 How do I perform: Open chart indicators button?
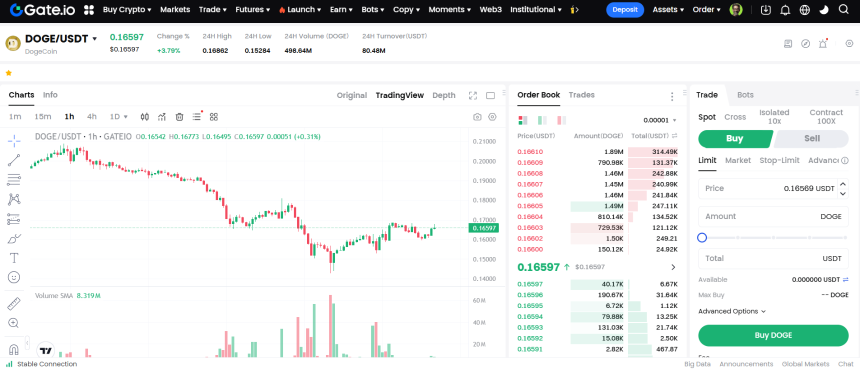pyautogui.click(x=162, y=117)
